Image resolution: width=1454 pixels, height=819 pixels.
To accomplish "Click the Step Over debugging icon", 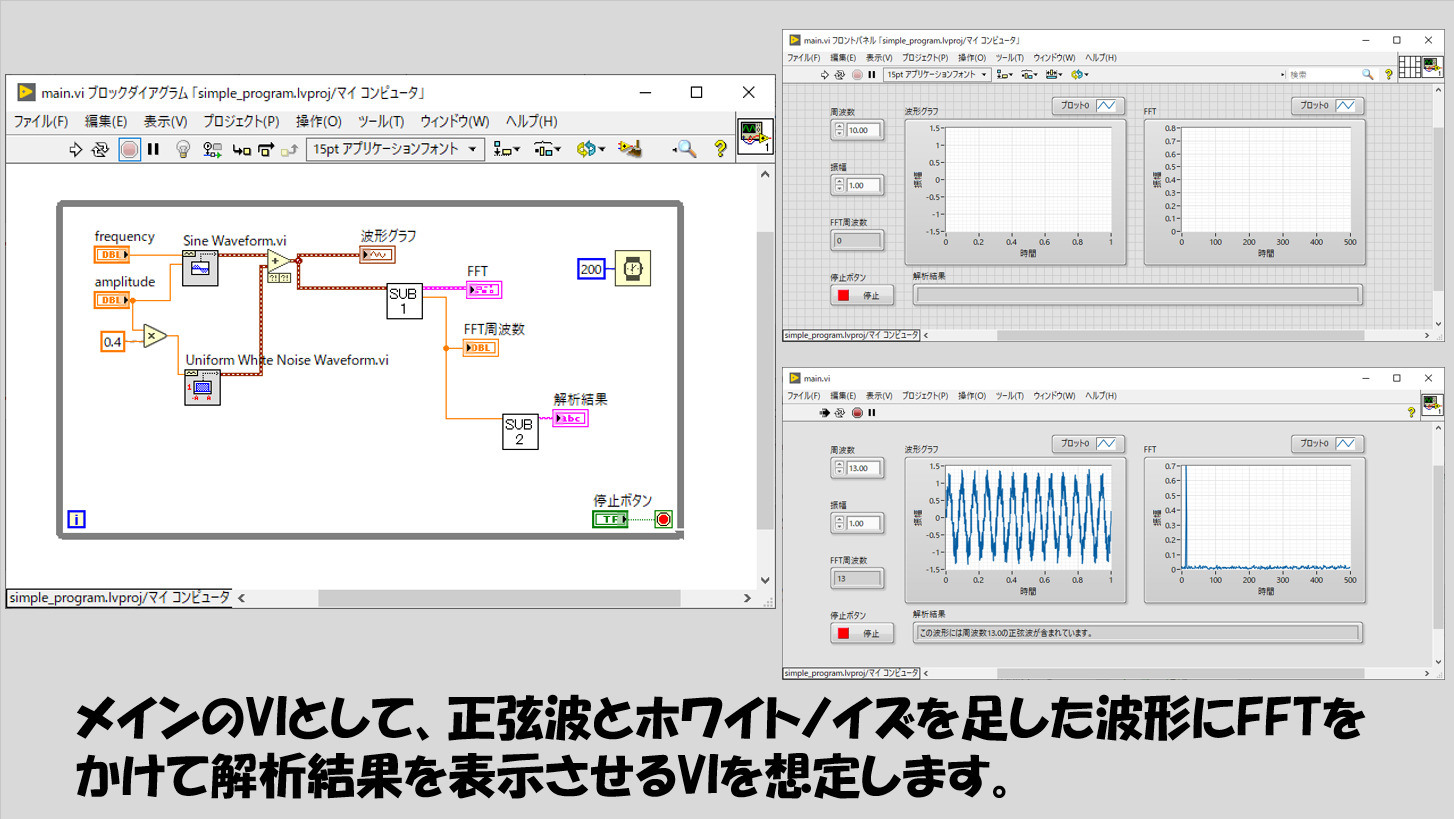I will (265, 148).
